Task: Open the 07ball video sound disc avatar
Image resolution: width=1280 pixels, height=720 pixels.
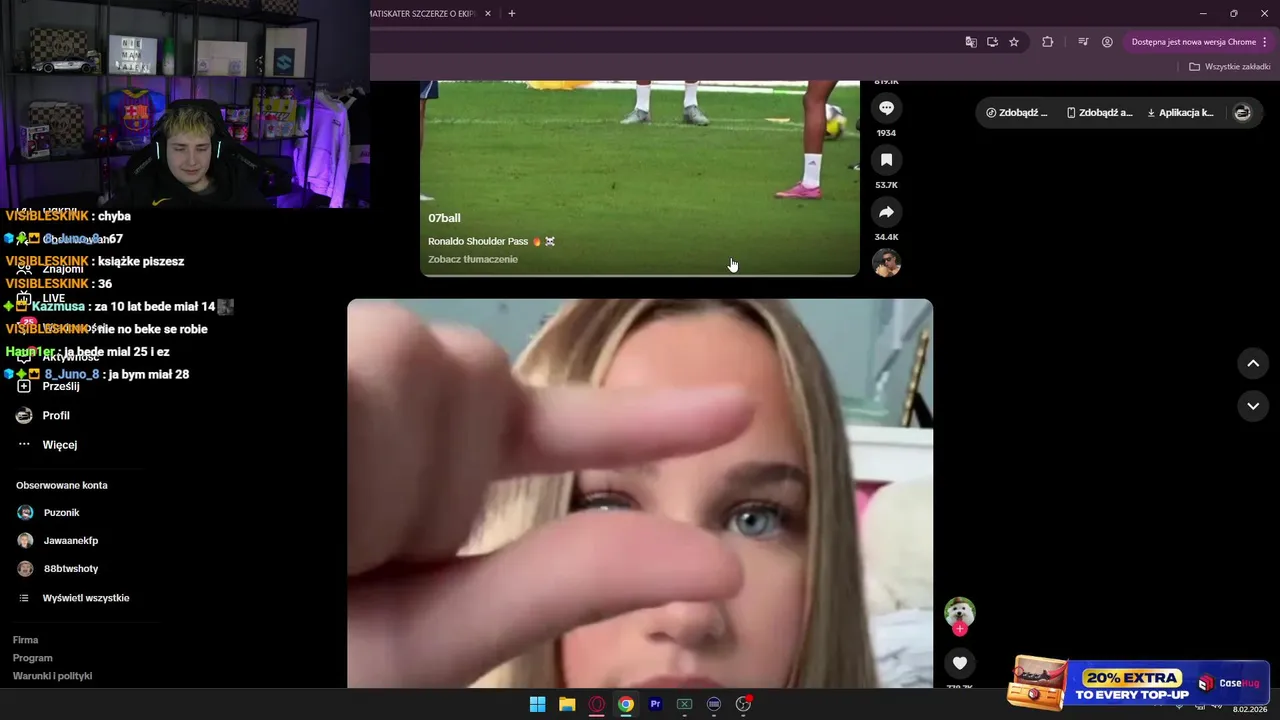Action: (886, 263)
